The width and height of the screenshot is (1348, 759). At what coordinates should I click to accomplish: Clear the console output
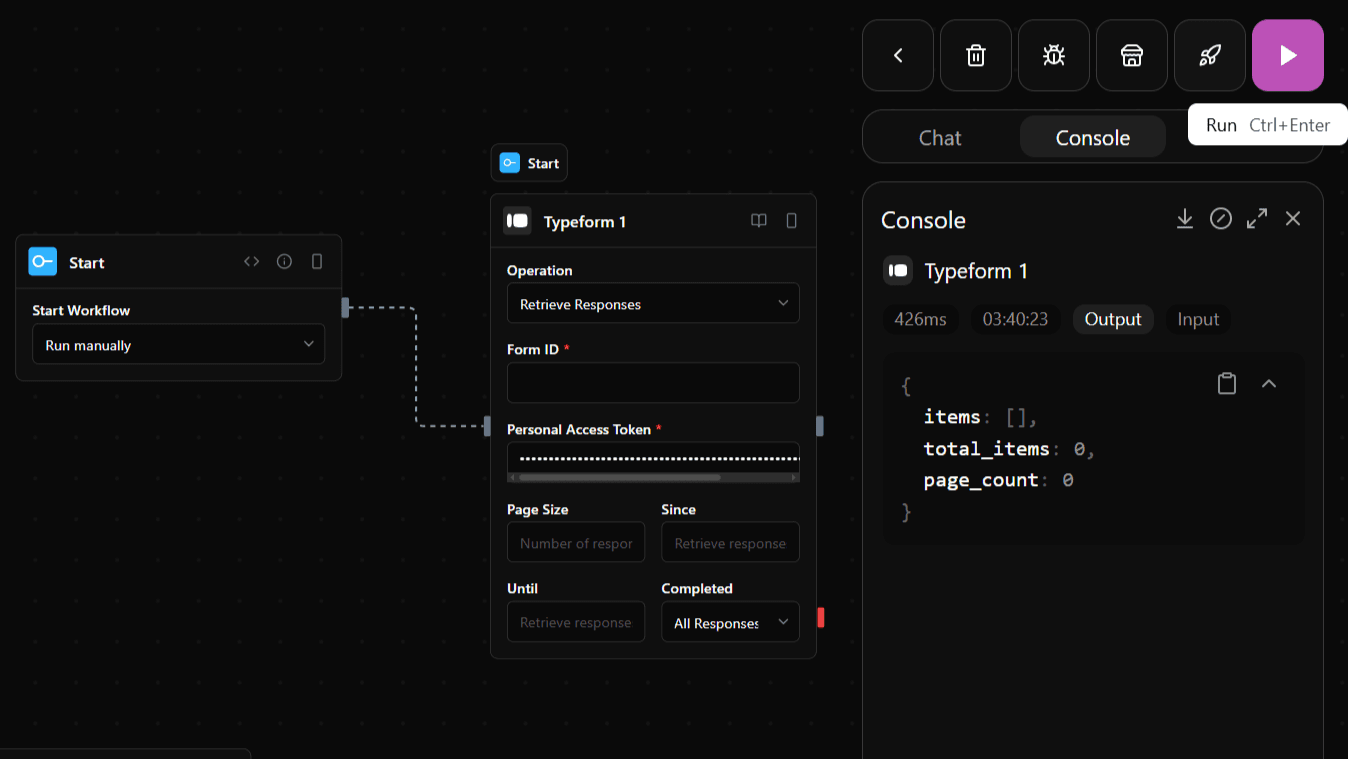click(x=1221, y=218)
